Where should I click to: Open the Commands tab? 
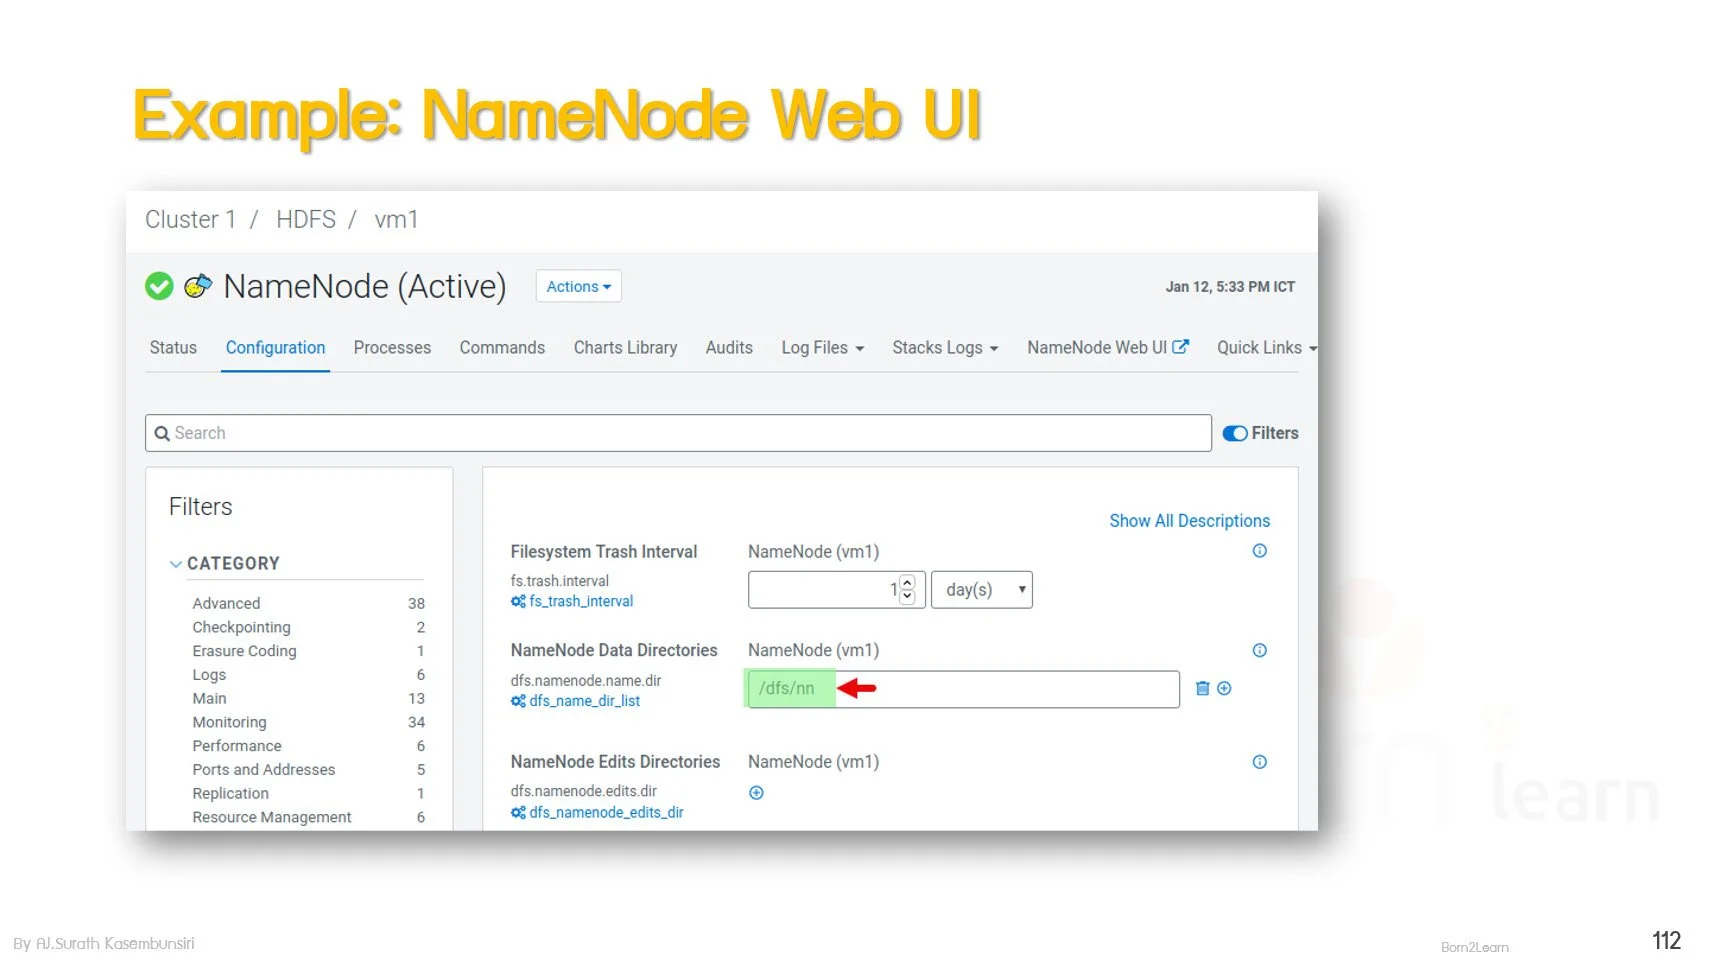click(x=502, y=347)
